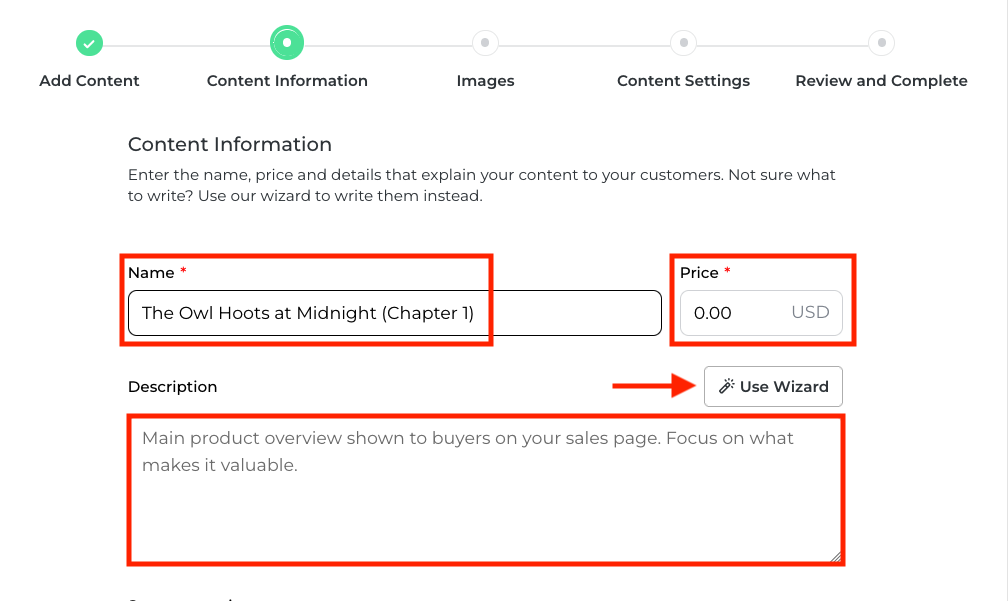Click the Review and Complete step circle
Viewport: 1008px width, 601px height.
point(881,44)
